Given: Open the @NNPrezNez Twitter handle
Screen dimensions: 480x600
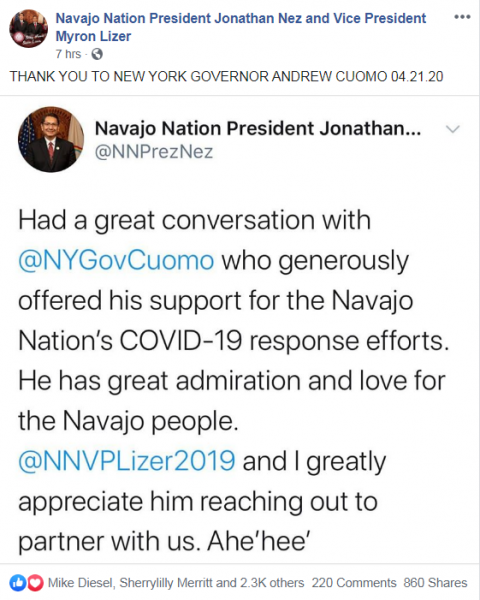Looking at the screenshot, I should (154, 152).
